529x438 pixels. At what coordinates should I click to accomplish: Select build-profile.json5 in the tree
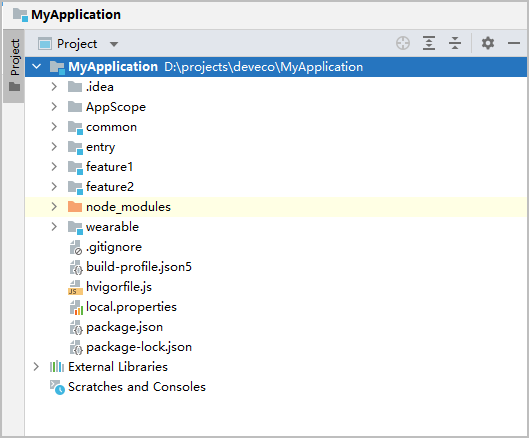pos(139,267)
